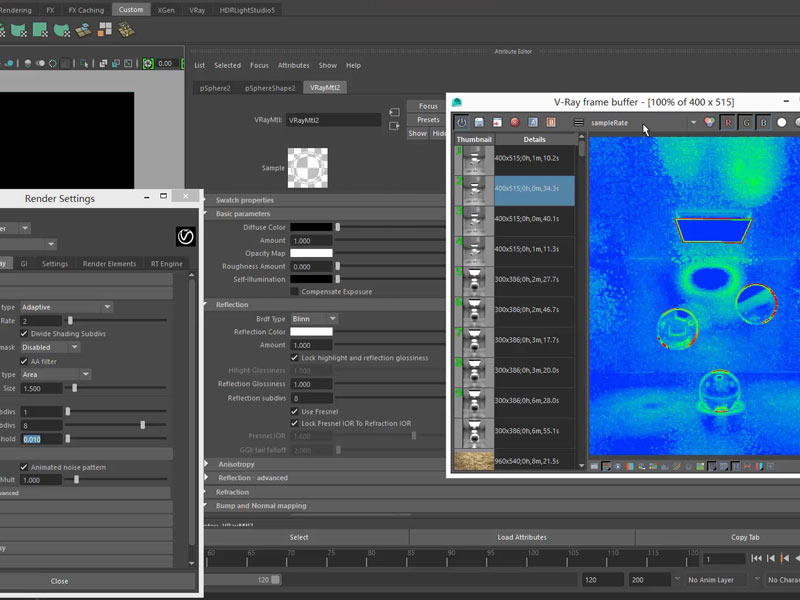Open the Attributes menu
The width and height of the screenshot is (800, 600).
293,65
